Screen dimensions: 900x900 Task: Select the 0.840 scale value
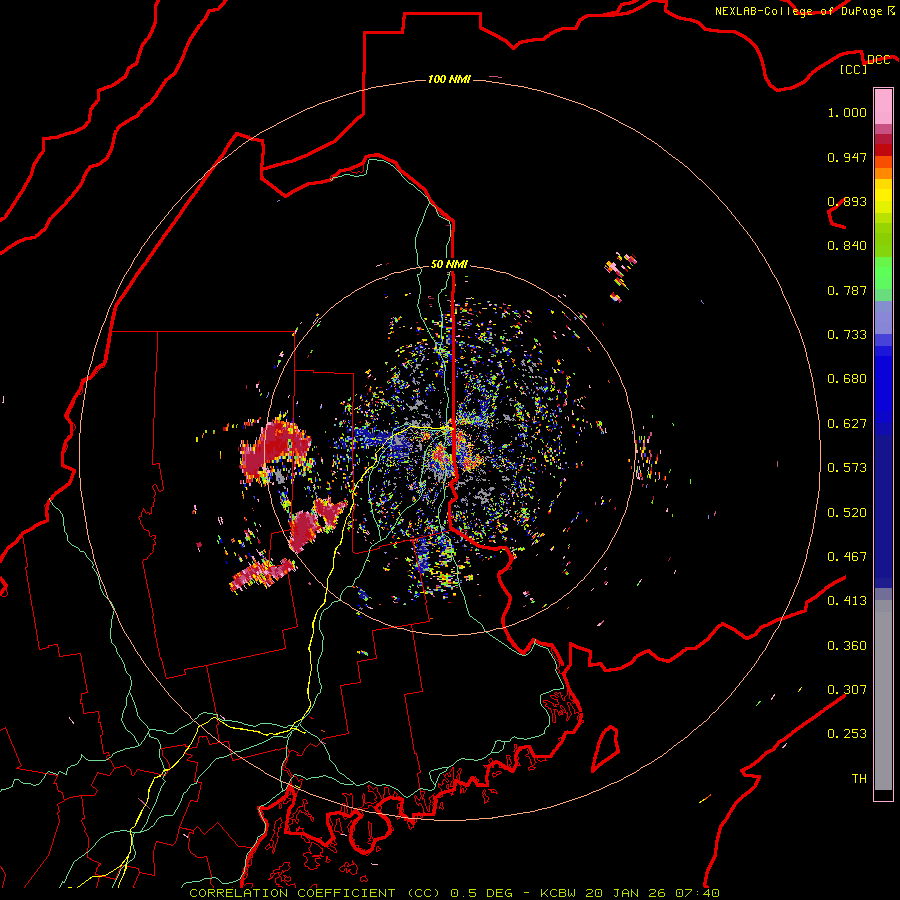tap(847, 246)
